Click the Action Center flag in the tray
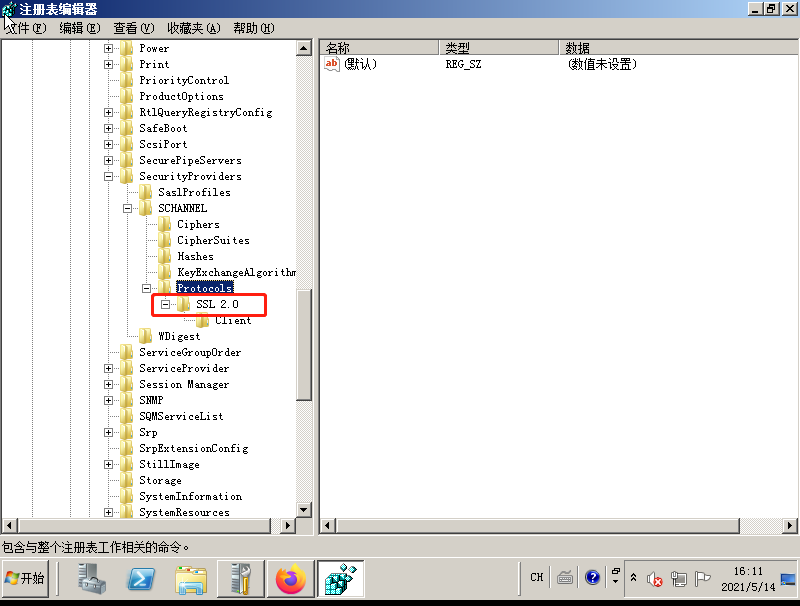 705,577
